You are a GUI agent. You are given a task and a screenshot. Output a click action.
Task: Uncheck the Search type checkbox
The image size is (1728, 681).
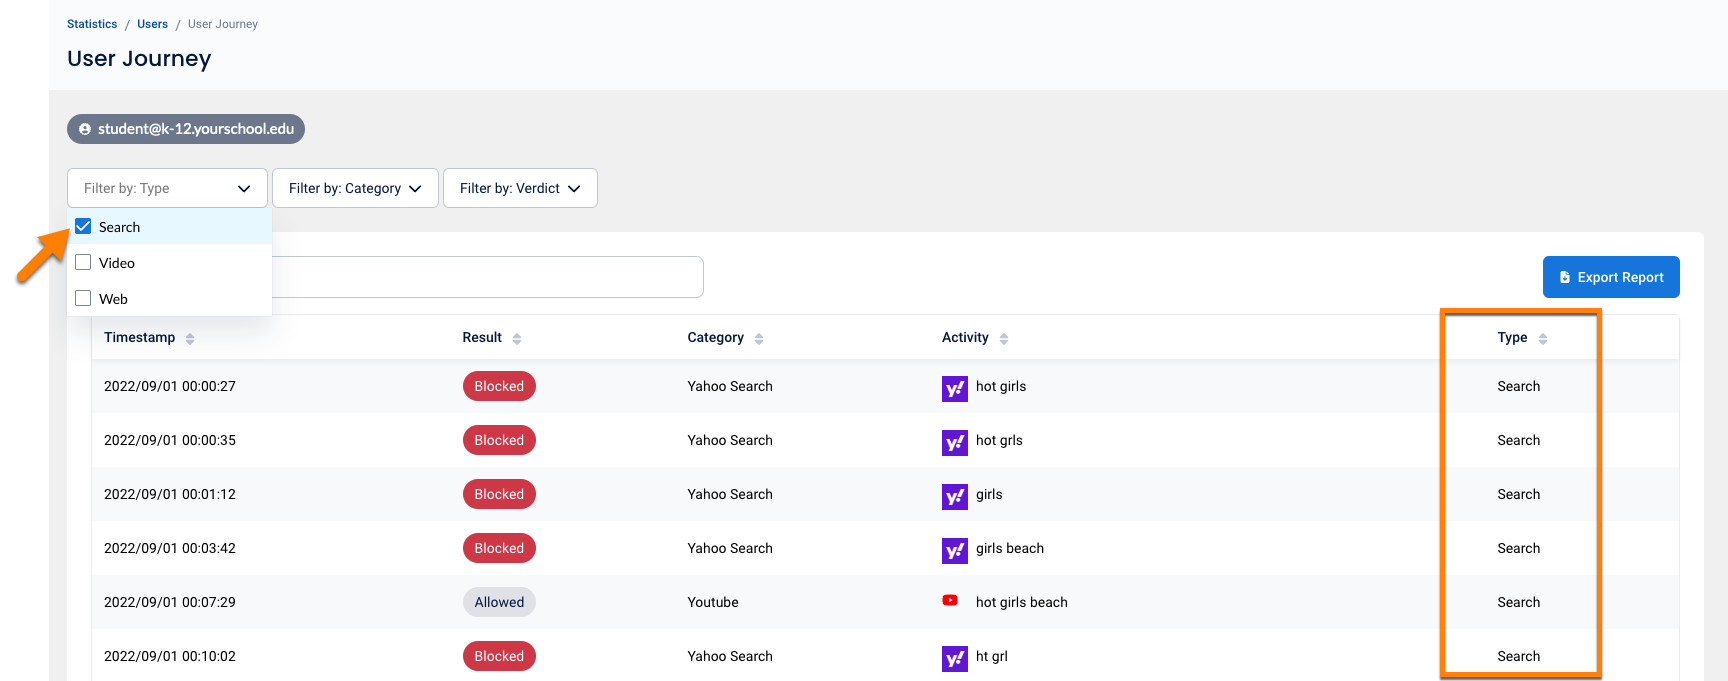pos(83,227)
